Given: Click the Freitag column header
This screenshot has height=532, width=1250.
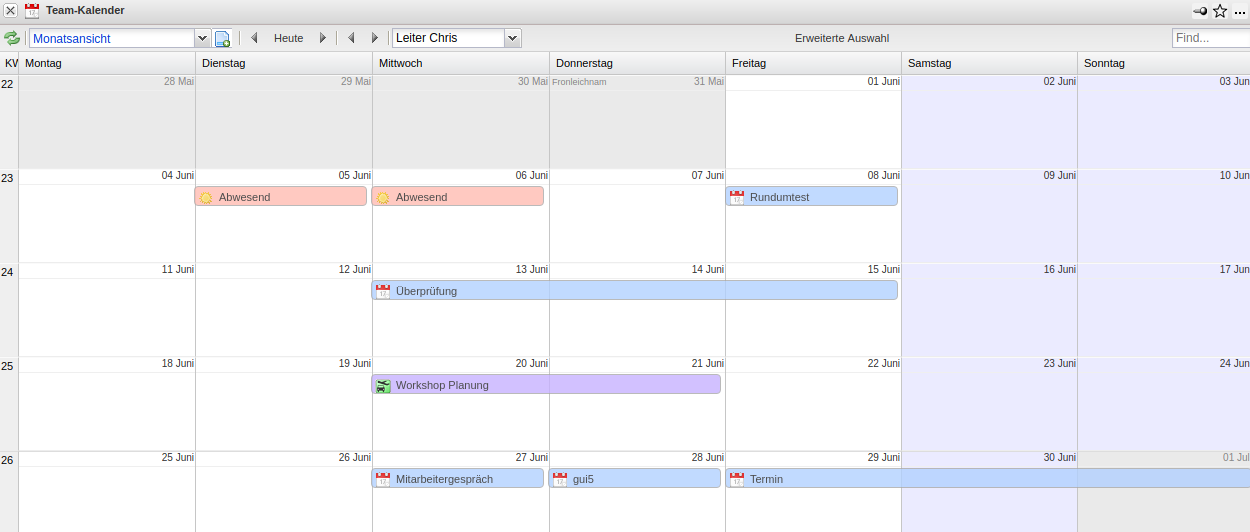Looking at the screenshot, I should (813, 63).
